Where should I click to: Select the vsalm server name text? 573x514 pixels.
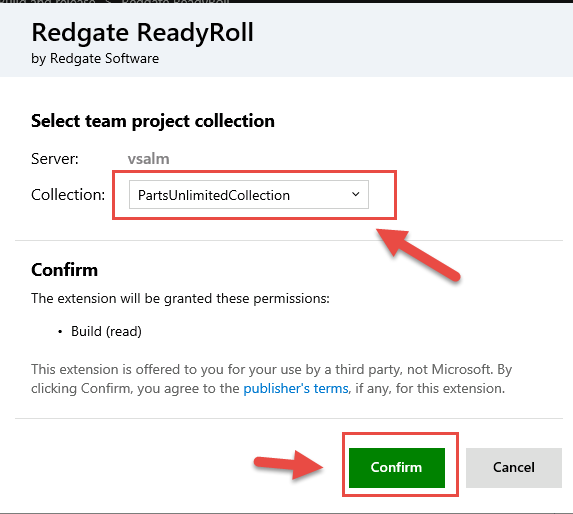[148, 159]
